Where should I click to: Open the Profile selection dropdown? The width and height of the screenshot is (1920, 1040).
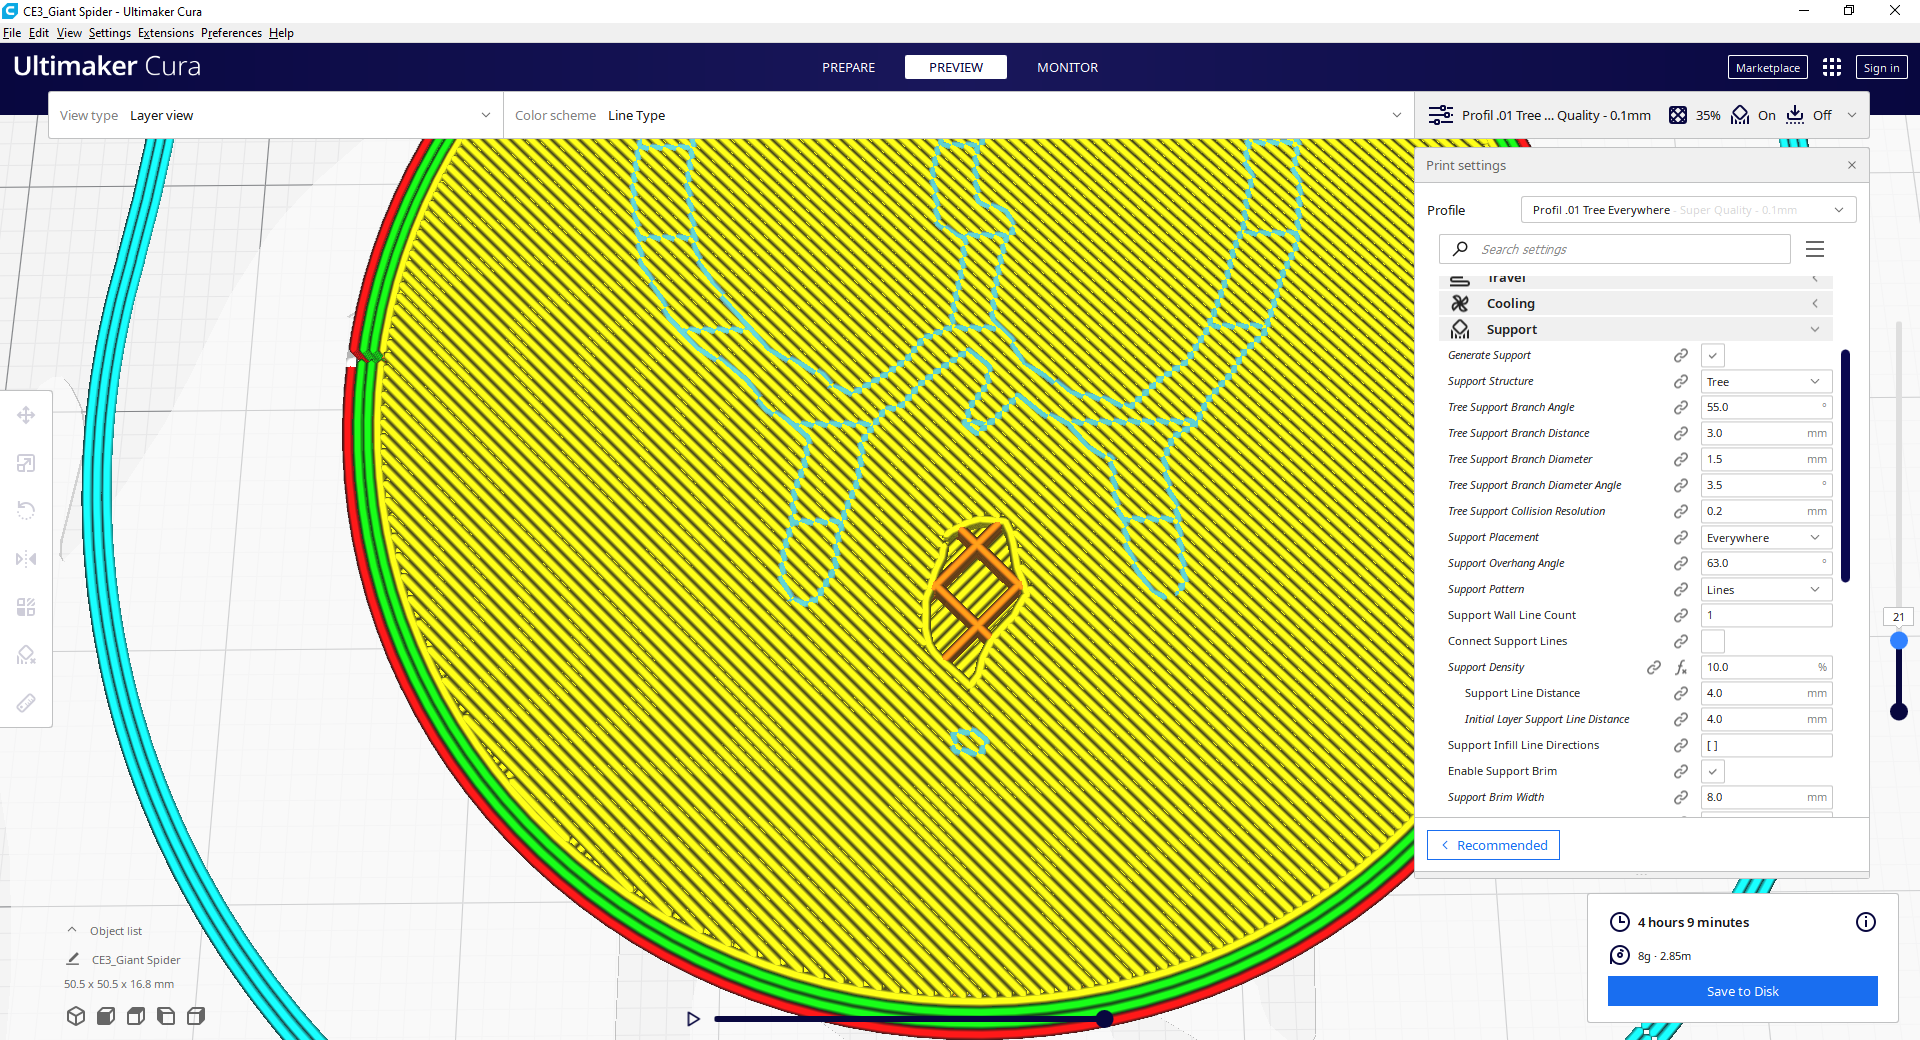pos(1688,210)
